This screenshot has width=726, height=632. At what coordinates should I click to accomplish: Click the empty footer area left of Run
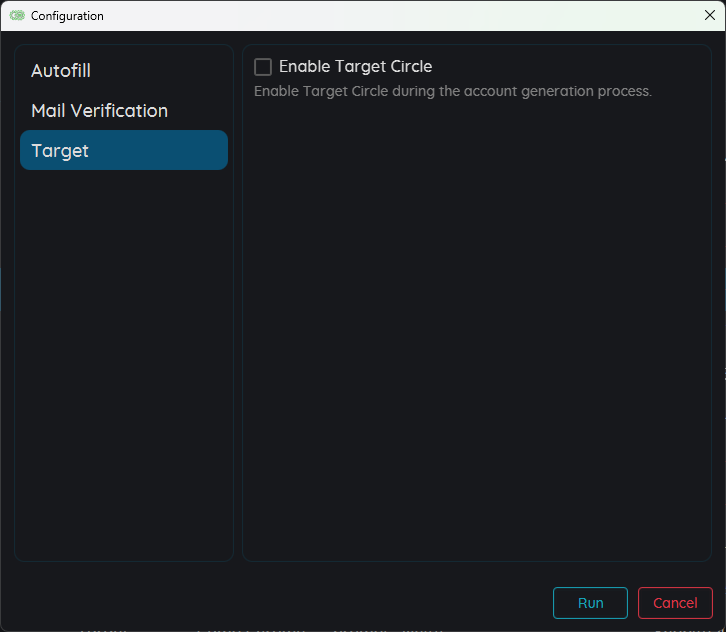click(x=280, y=603)
